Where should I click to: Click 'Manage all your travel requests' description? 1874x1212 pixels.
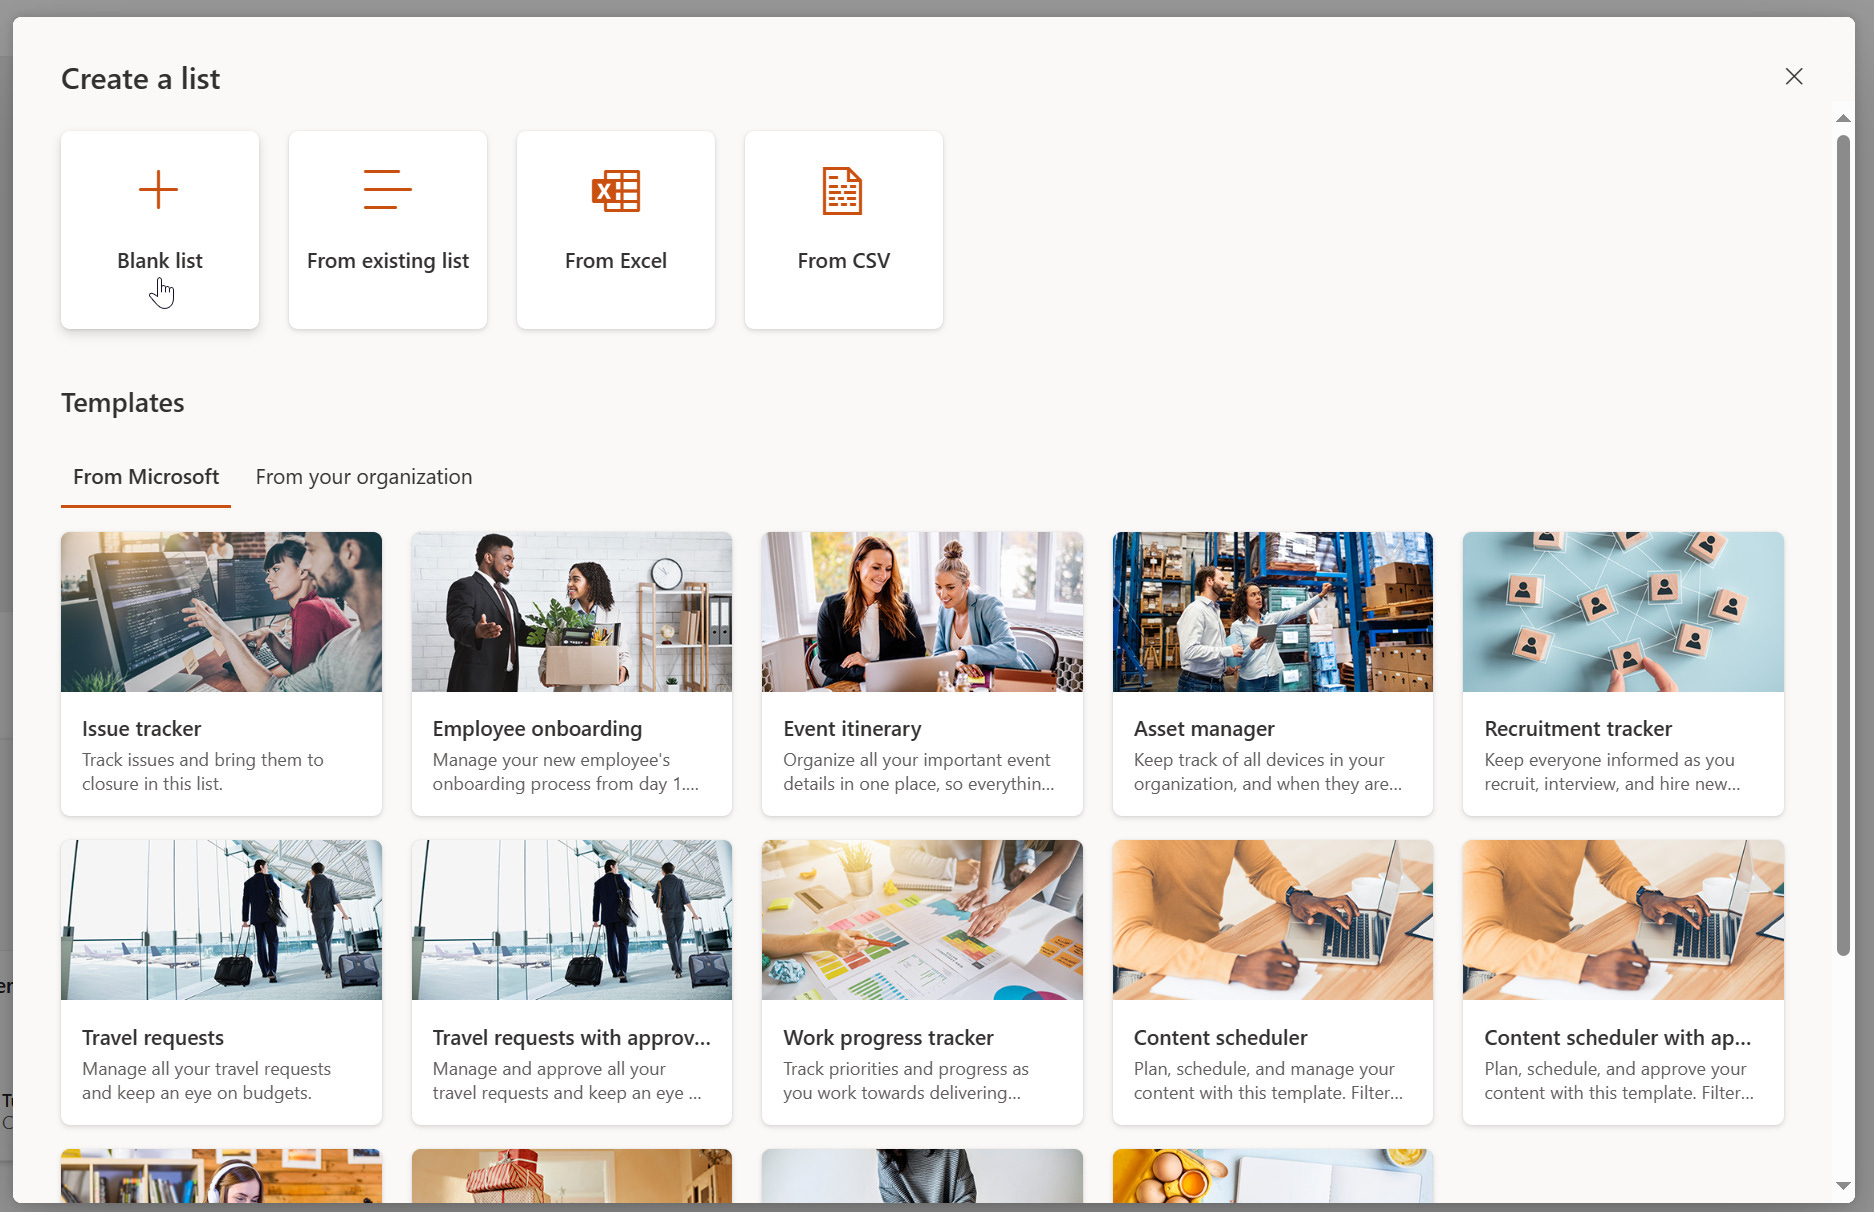click(206, 1081)
